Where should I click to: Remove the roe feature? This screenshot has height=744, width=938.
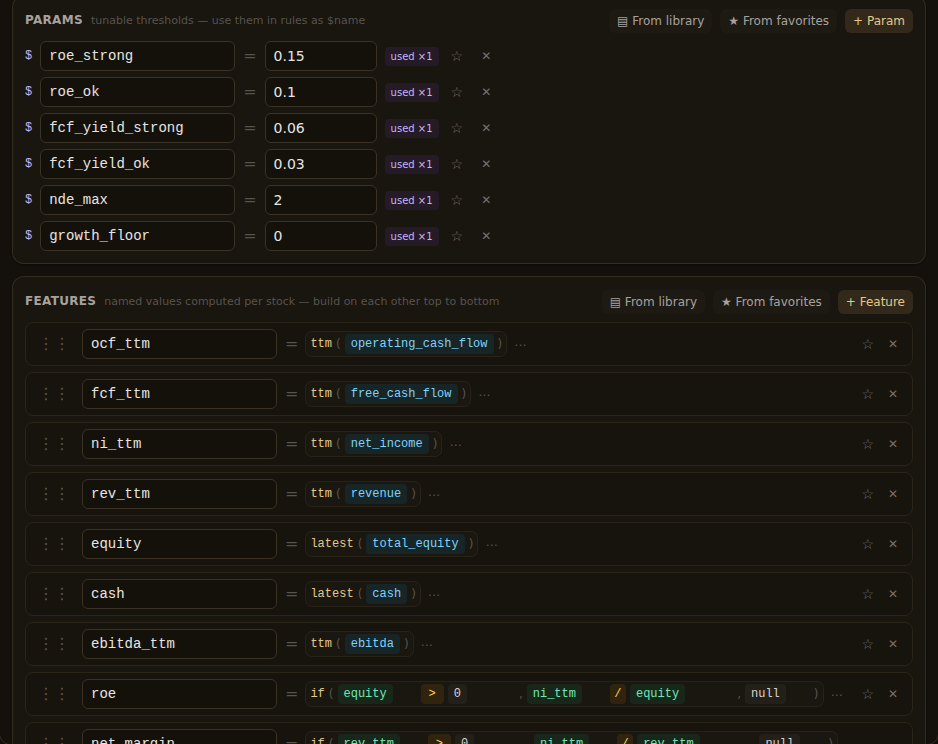(x=893, y=694)
